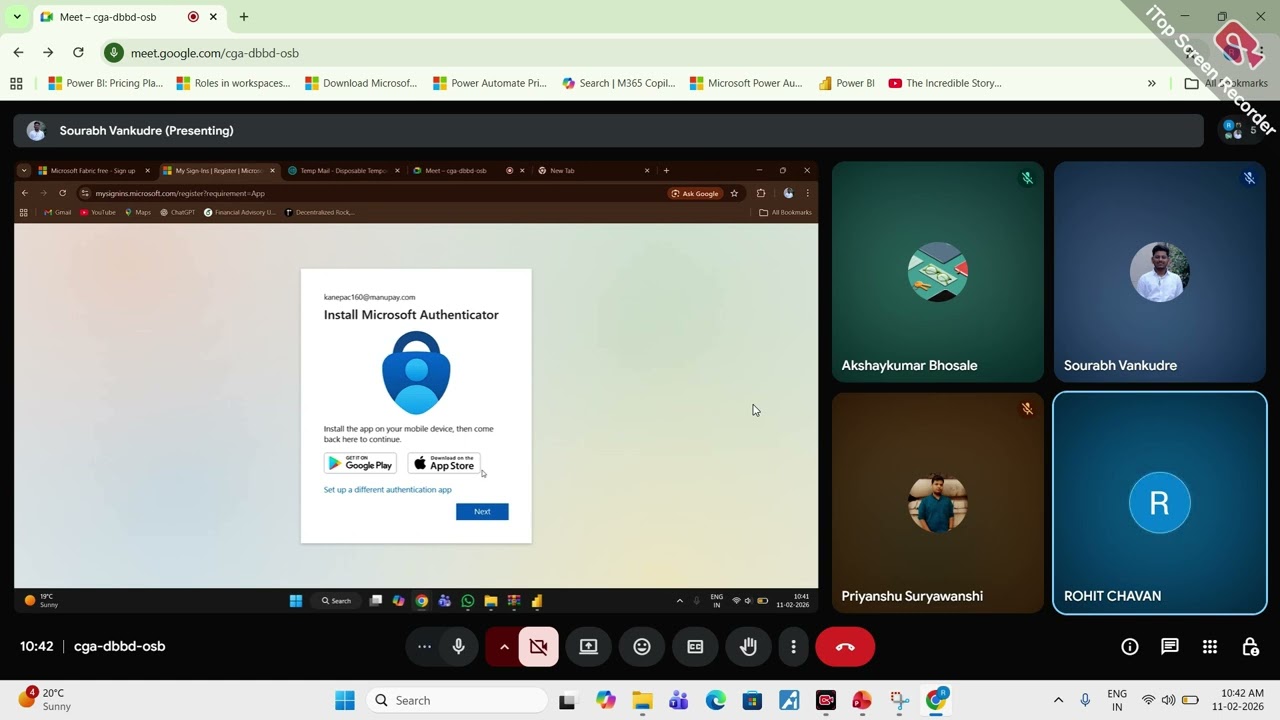Open meeting details info icon

pos(1130,647)
